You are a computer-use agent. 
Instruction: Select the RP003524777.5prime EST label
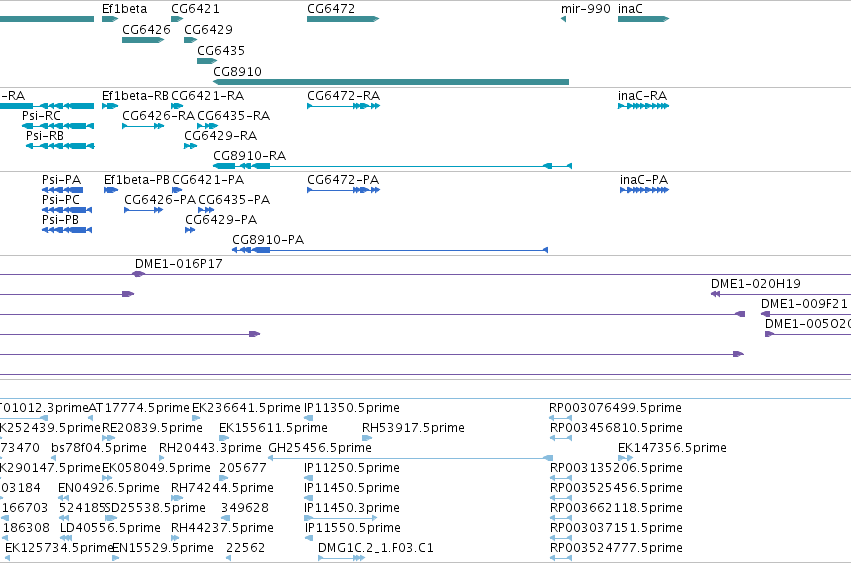pyautogui.click(x=617, y=548)
